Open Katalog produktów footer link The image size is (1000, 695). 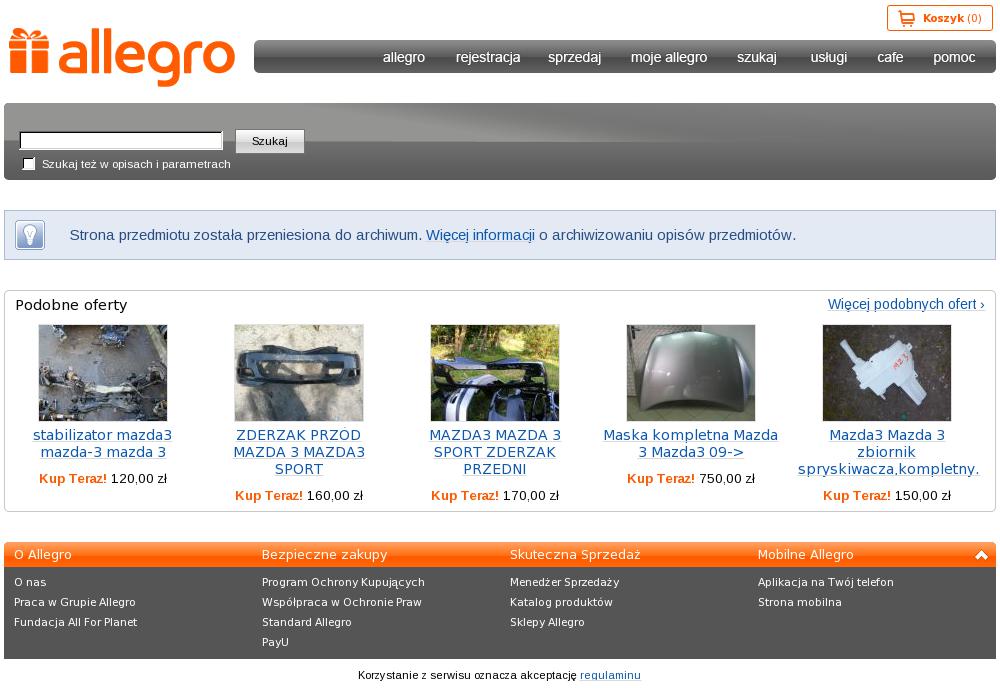[x=561, y=602]
